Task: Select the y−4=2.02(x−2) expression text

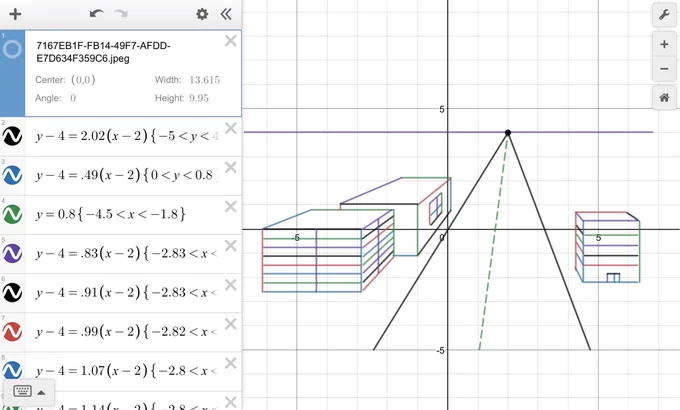Action: pyautogui.click(x=127, y=136)
